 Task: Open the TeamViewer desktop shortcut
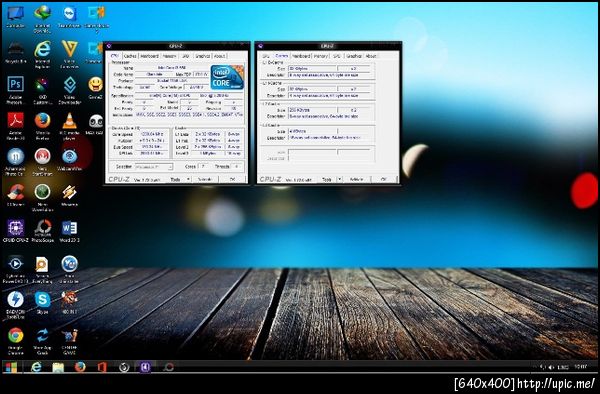click(69, 16)
